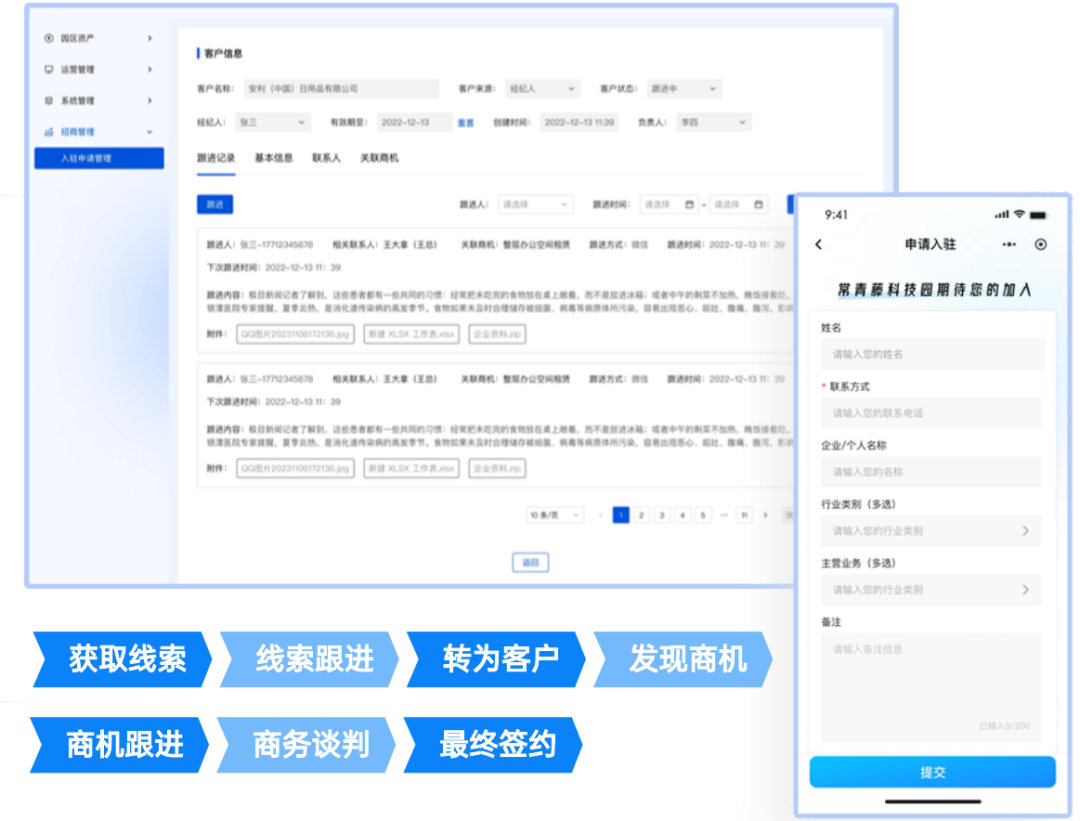The height and width of the screenshot is (821, 1080).
Task: Switch to the 基本信息 tab
Action: pos(274,158)
